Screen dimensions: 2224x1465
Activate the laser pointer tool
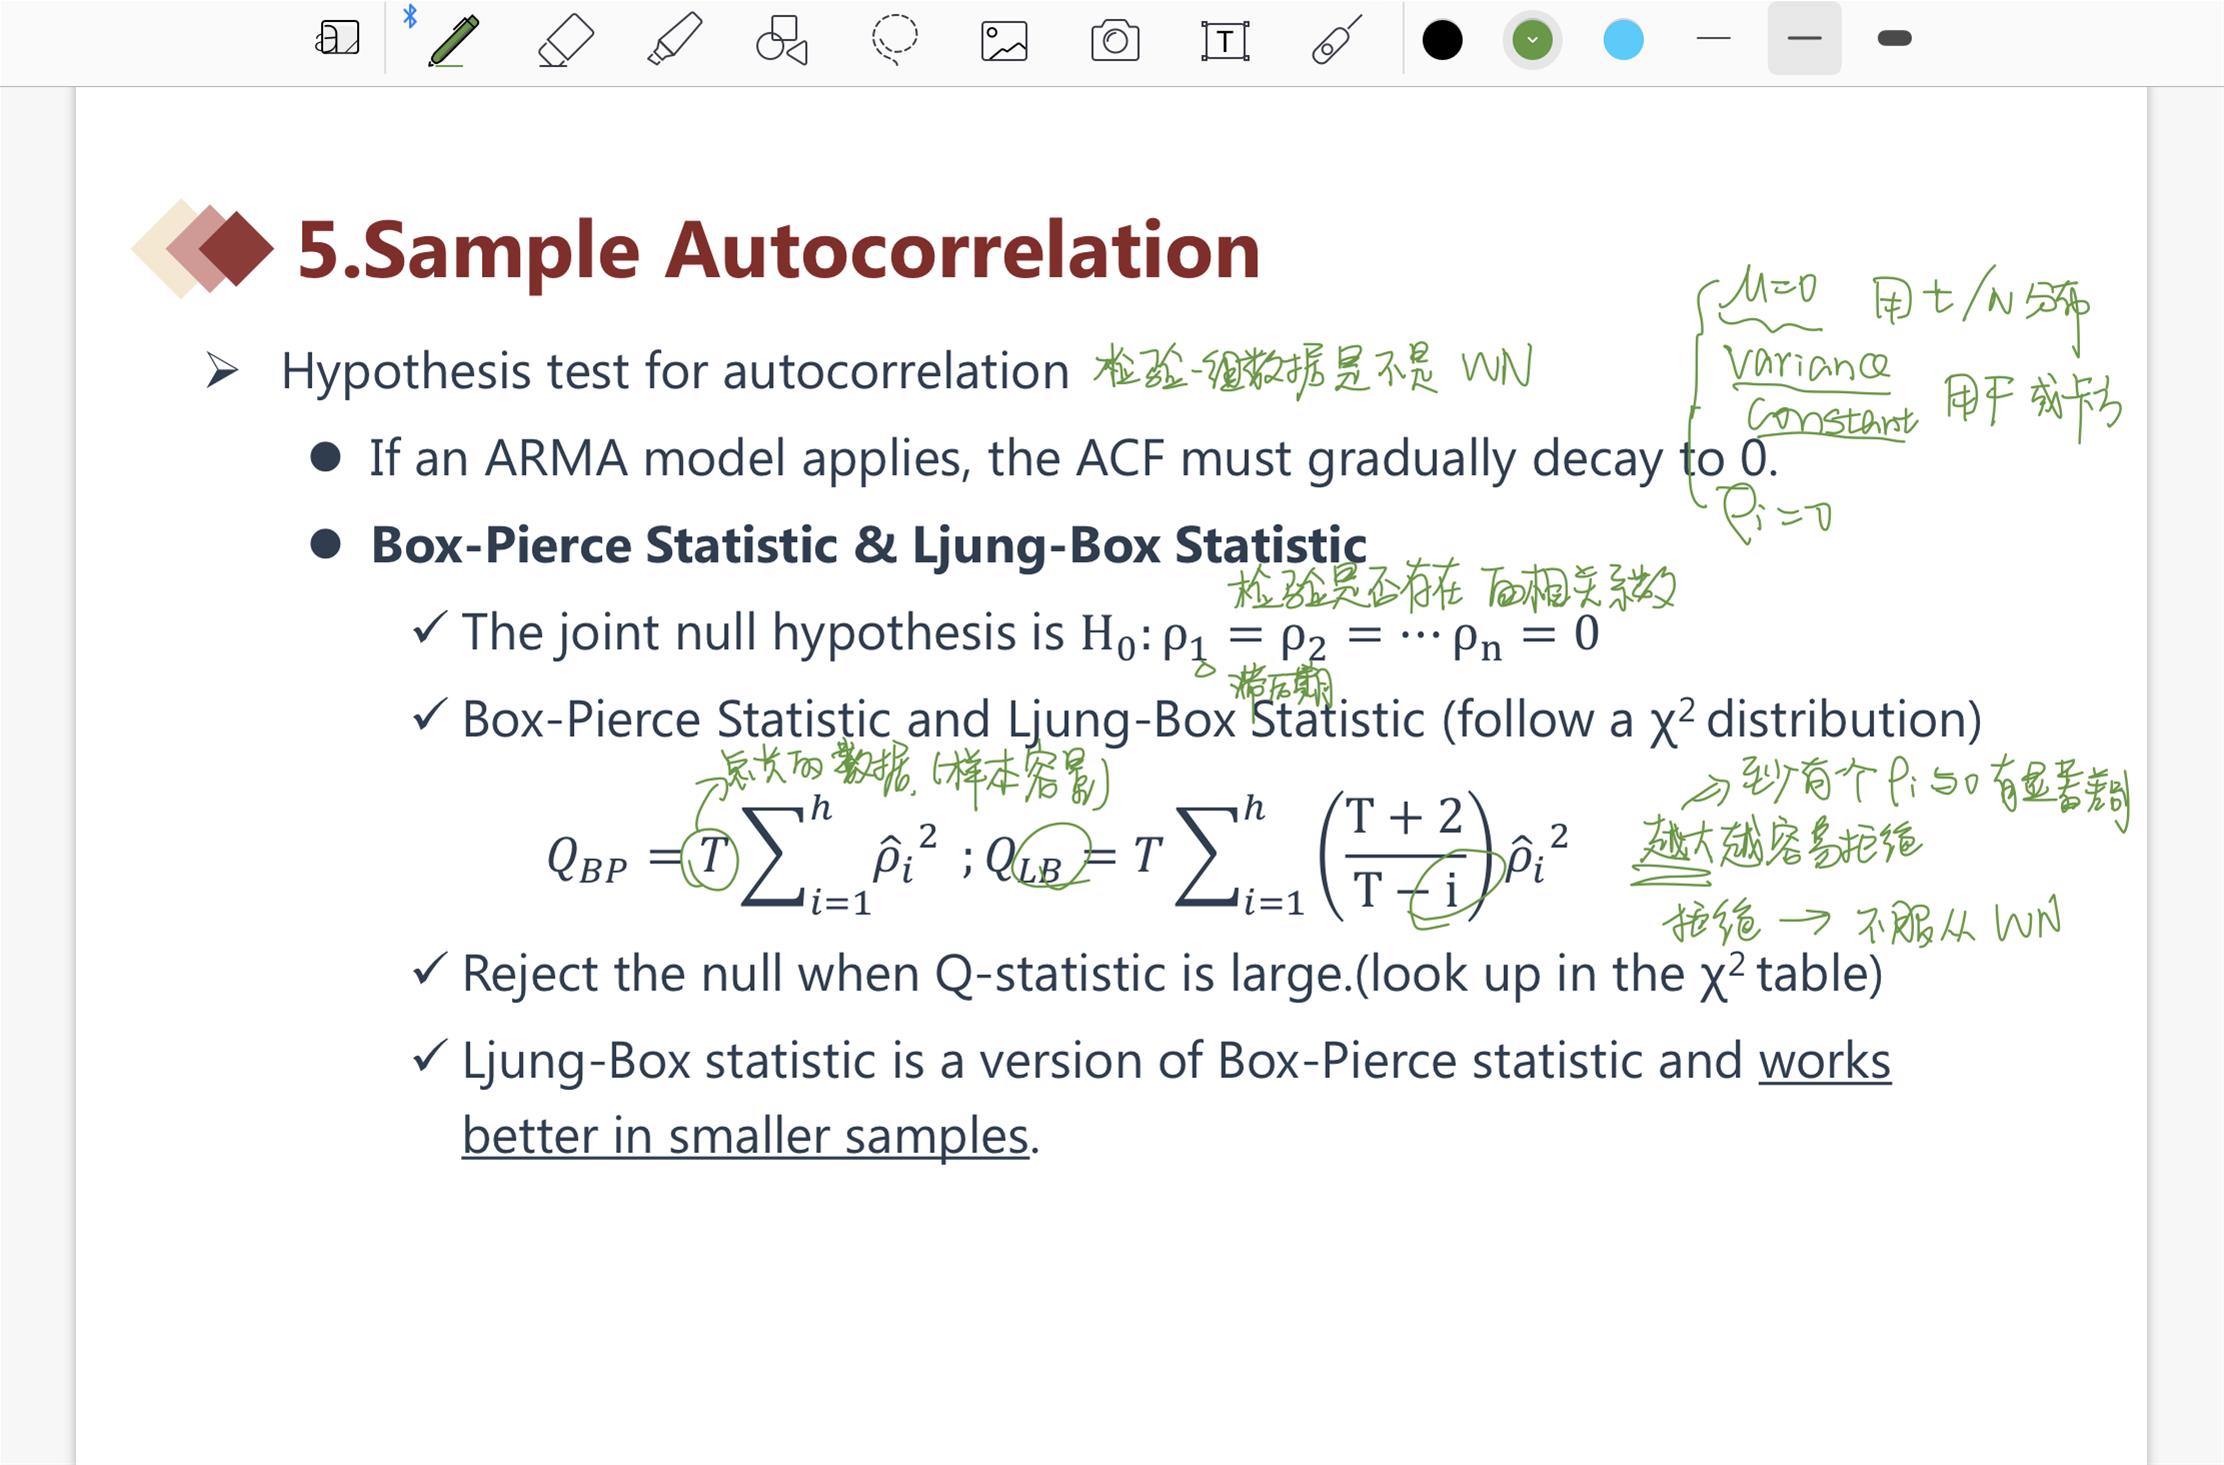(x=1336, y=41)
